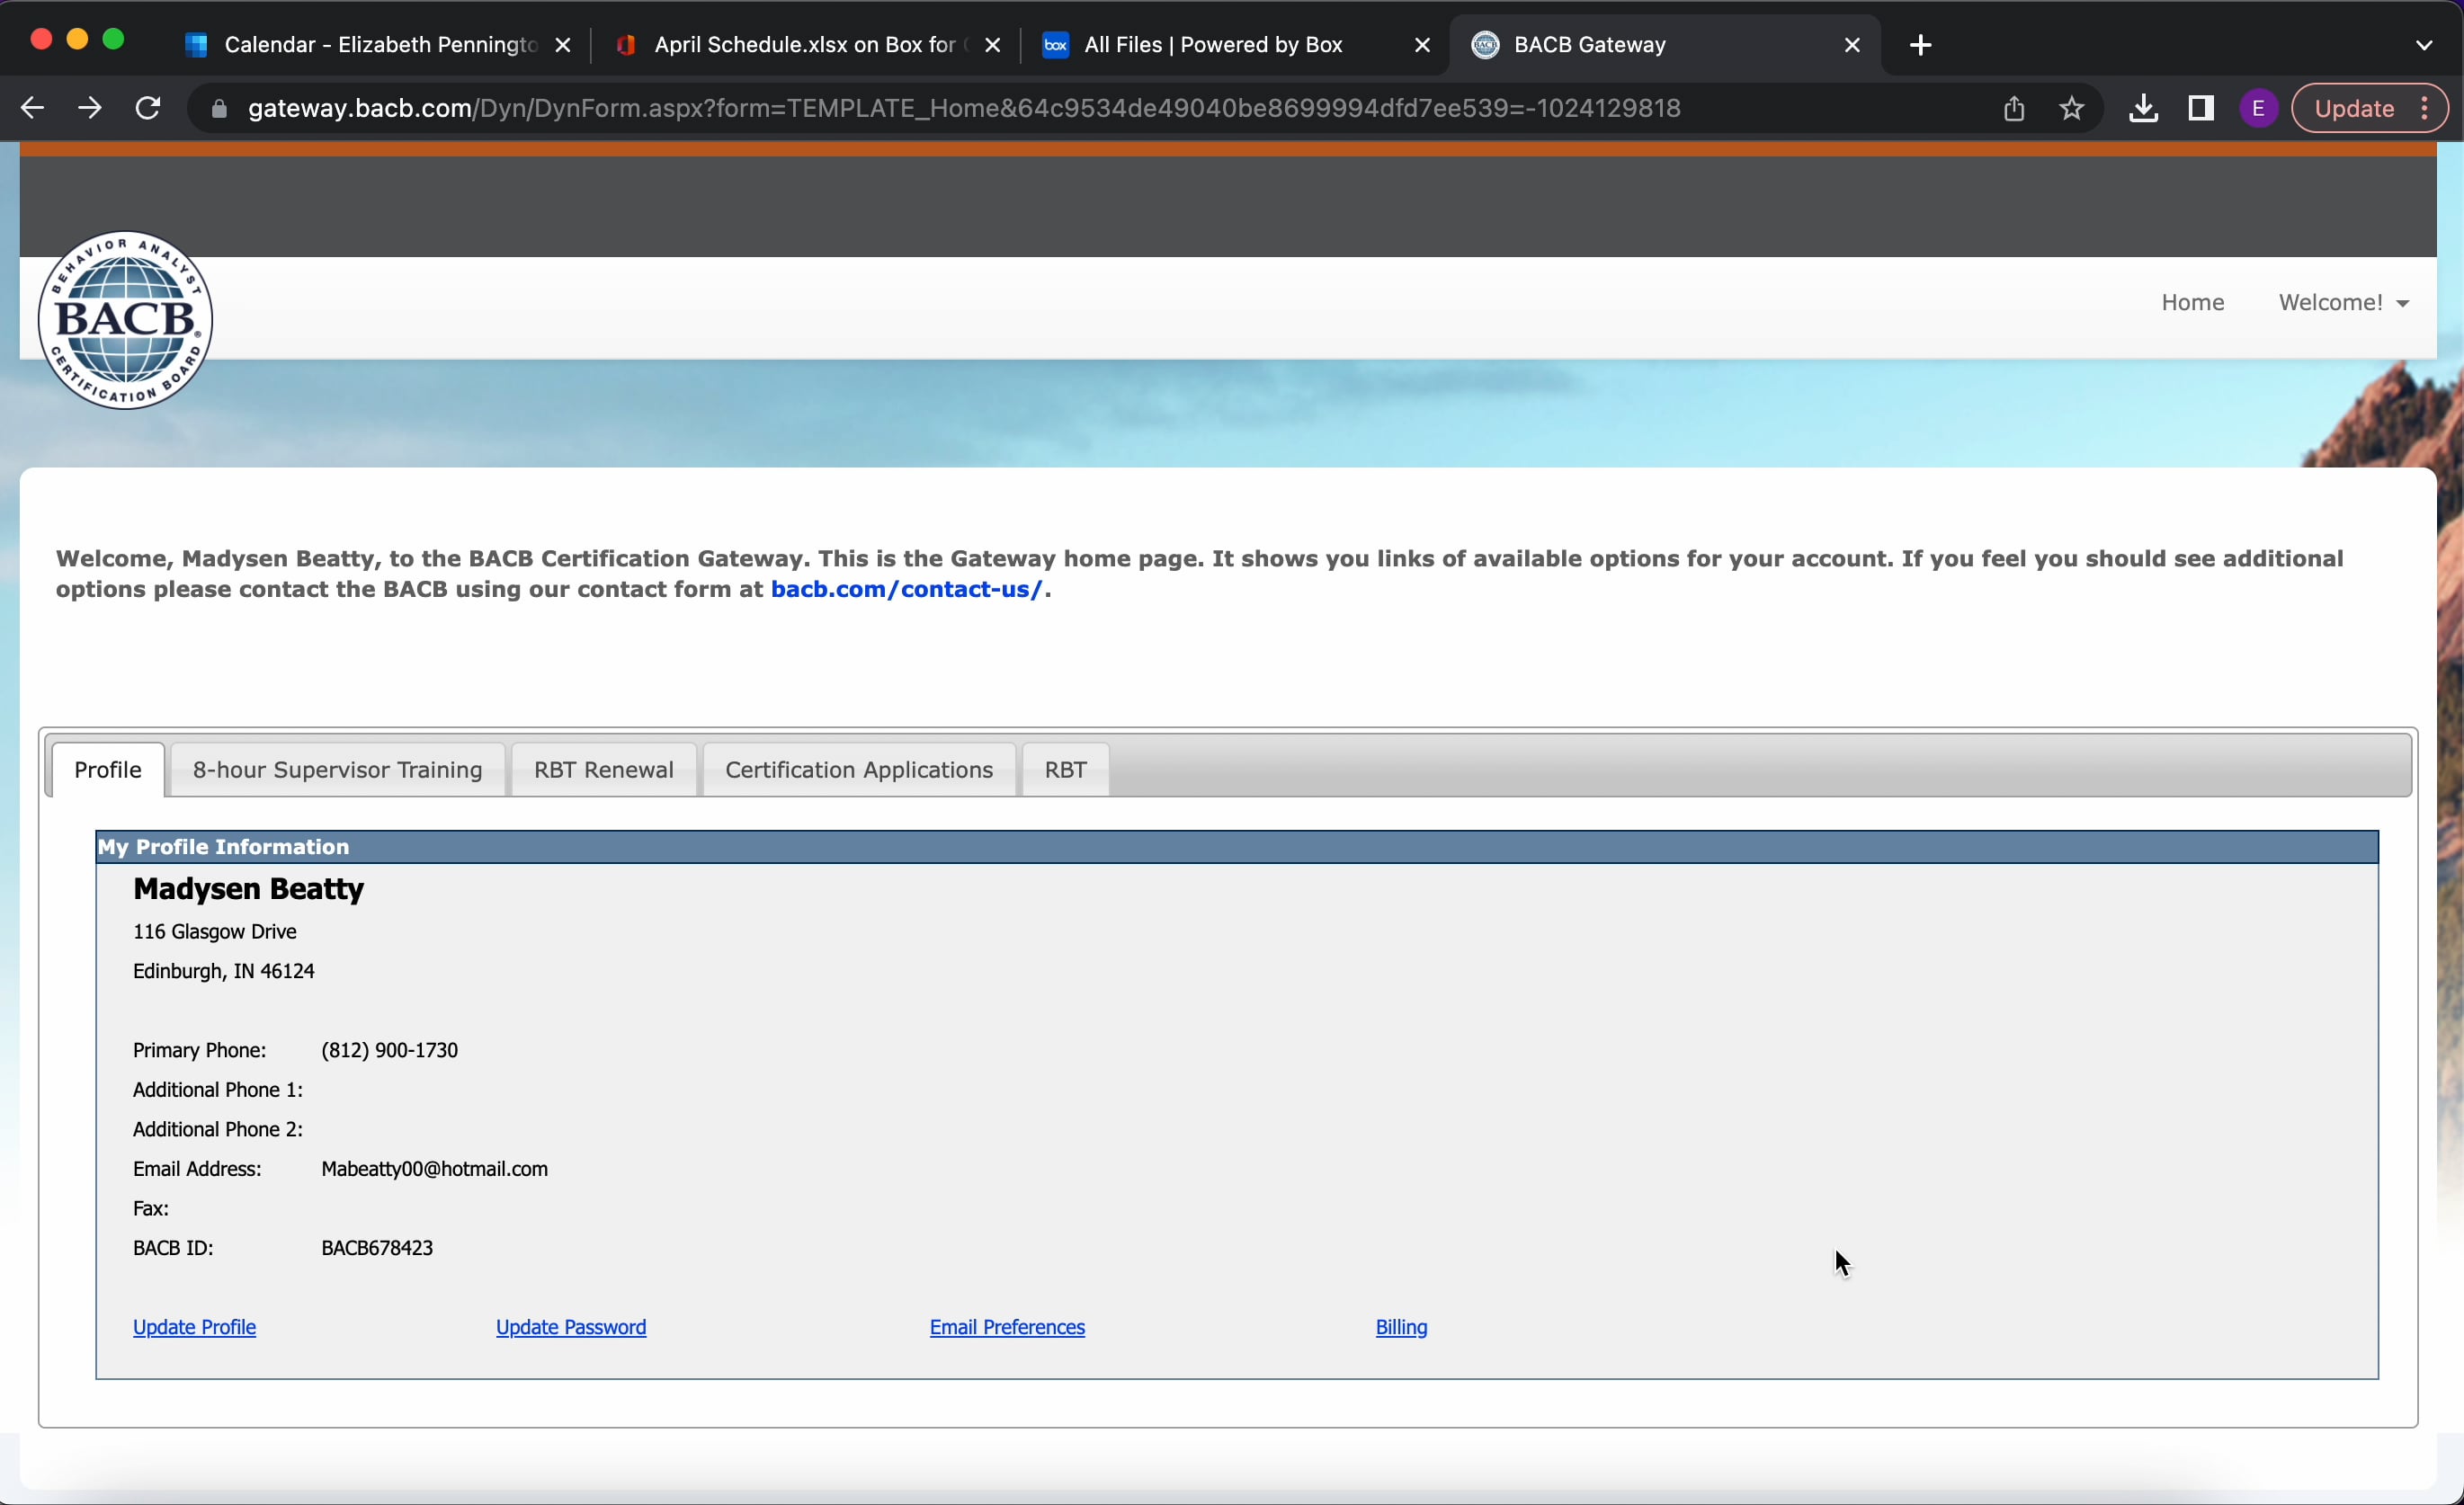Screen dimensions: 2464x1505
Task: Open the browser downloads icon
Action: pyautogui.click(x=2142, y=108)
